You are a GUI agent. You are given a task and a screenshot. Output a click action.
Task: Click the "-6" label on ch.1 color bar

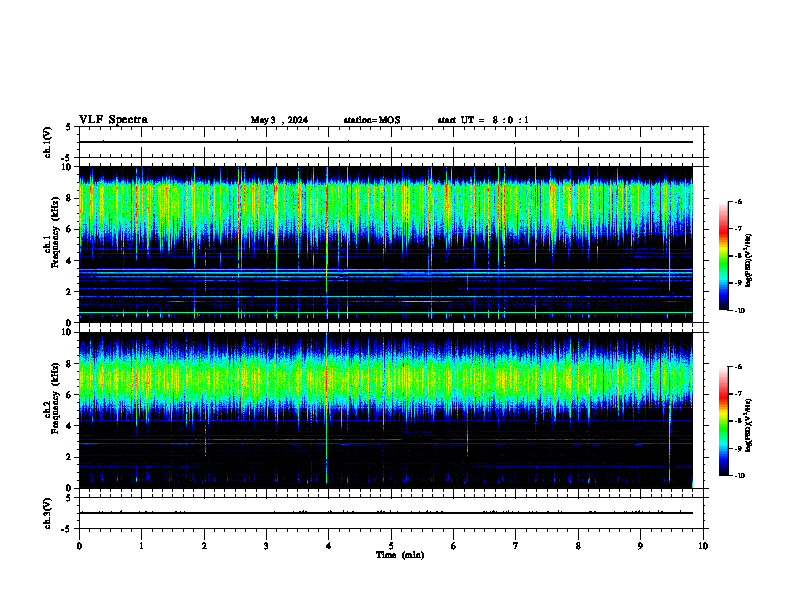pos(738,201)
